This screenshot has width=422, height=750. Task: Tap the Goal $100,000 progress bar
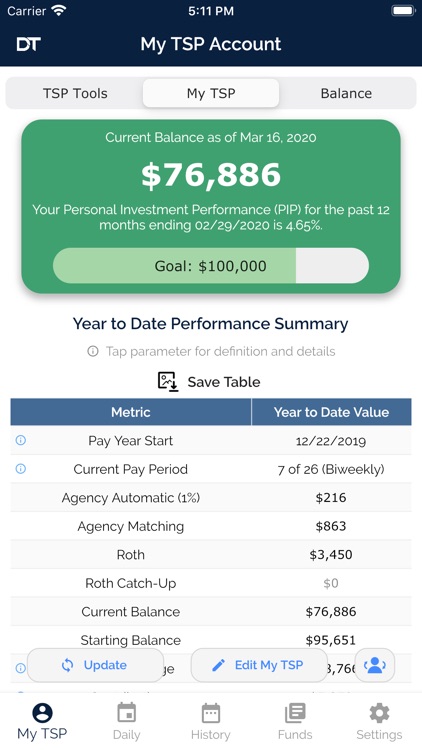211,265
